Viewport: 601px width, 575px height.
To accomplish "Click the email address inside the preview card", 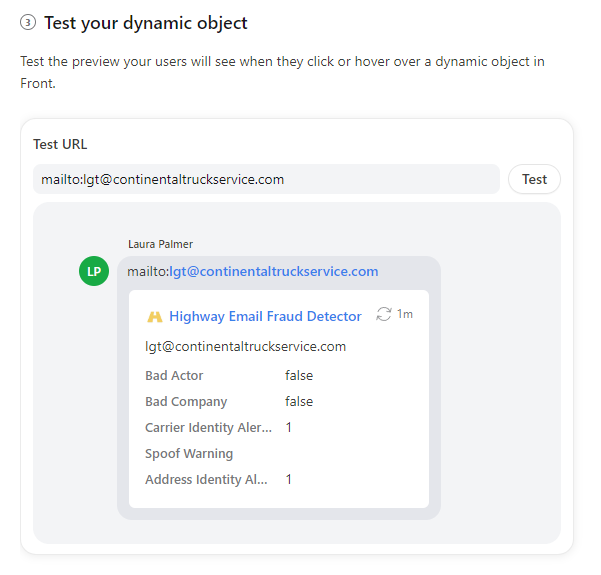I will [245, 347].
